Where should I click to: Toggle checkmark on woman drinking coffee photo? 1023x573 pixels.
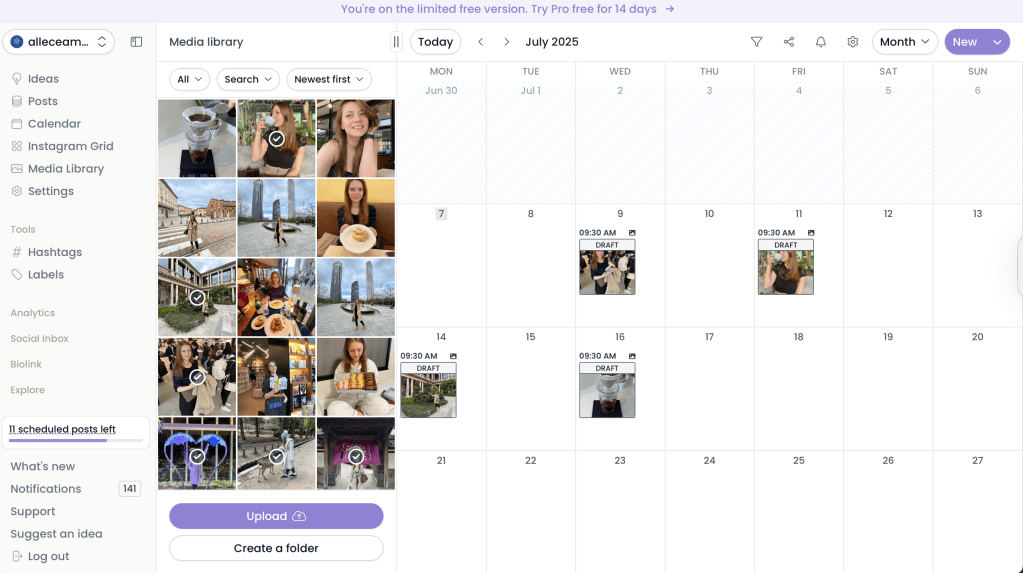click(277, 138)
